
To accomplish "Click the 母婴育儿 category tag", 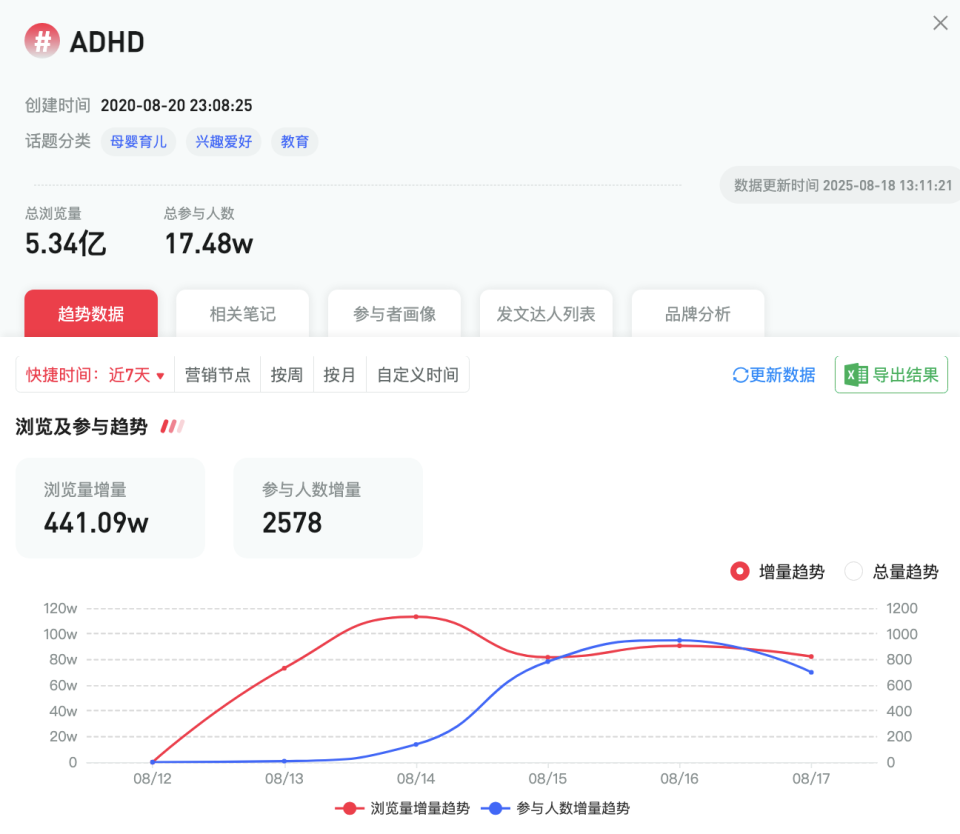I will pos(137,141).
